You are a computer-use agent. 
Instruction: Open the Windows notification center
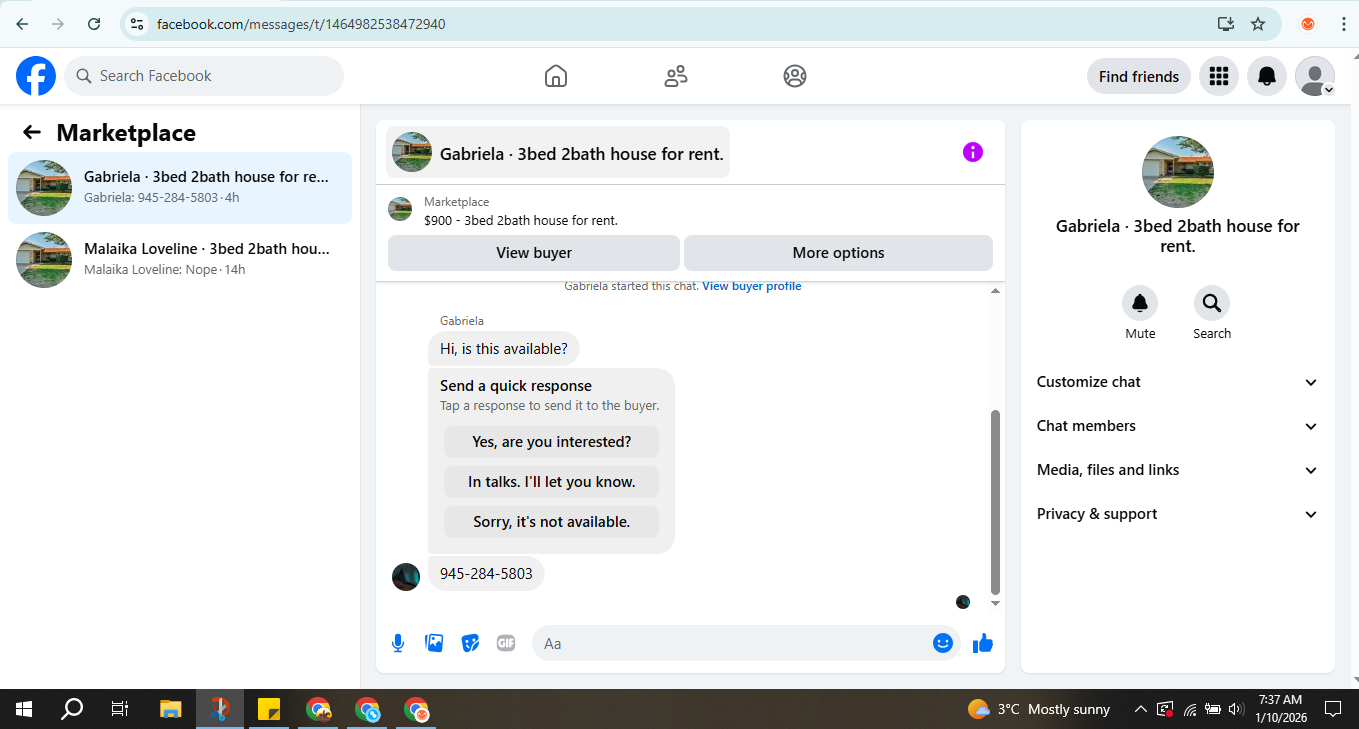pyautogui.click(x=1333, y=709)
